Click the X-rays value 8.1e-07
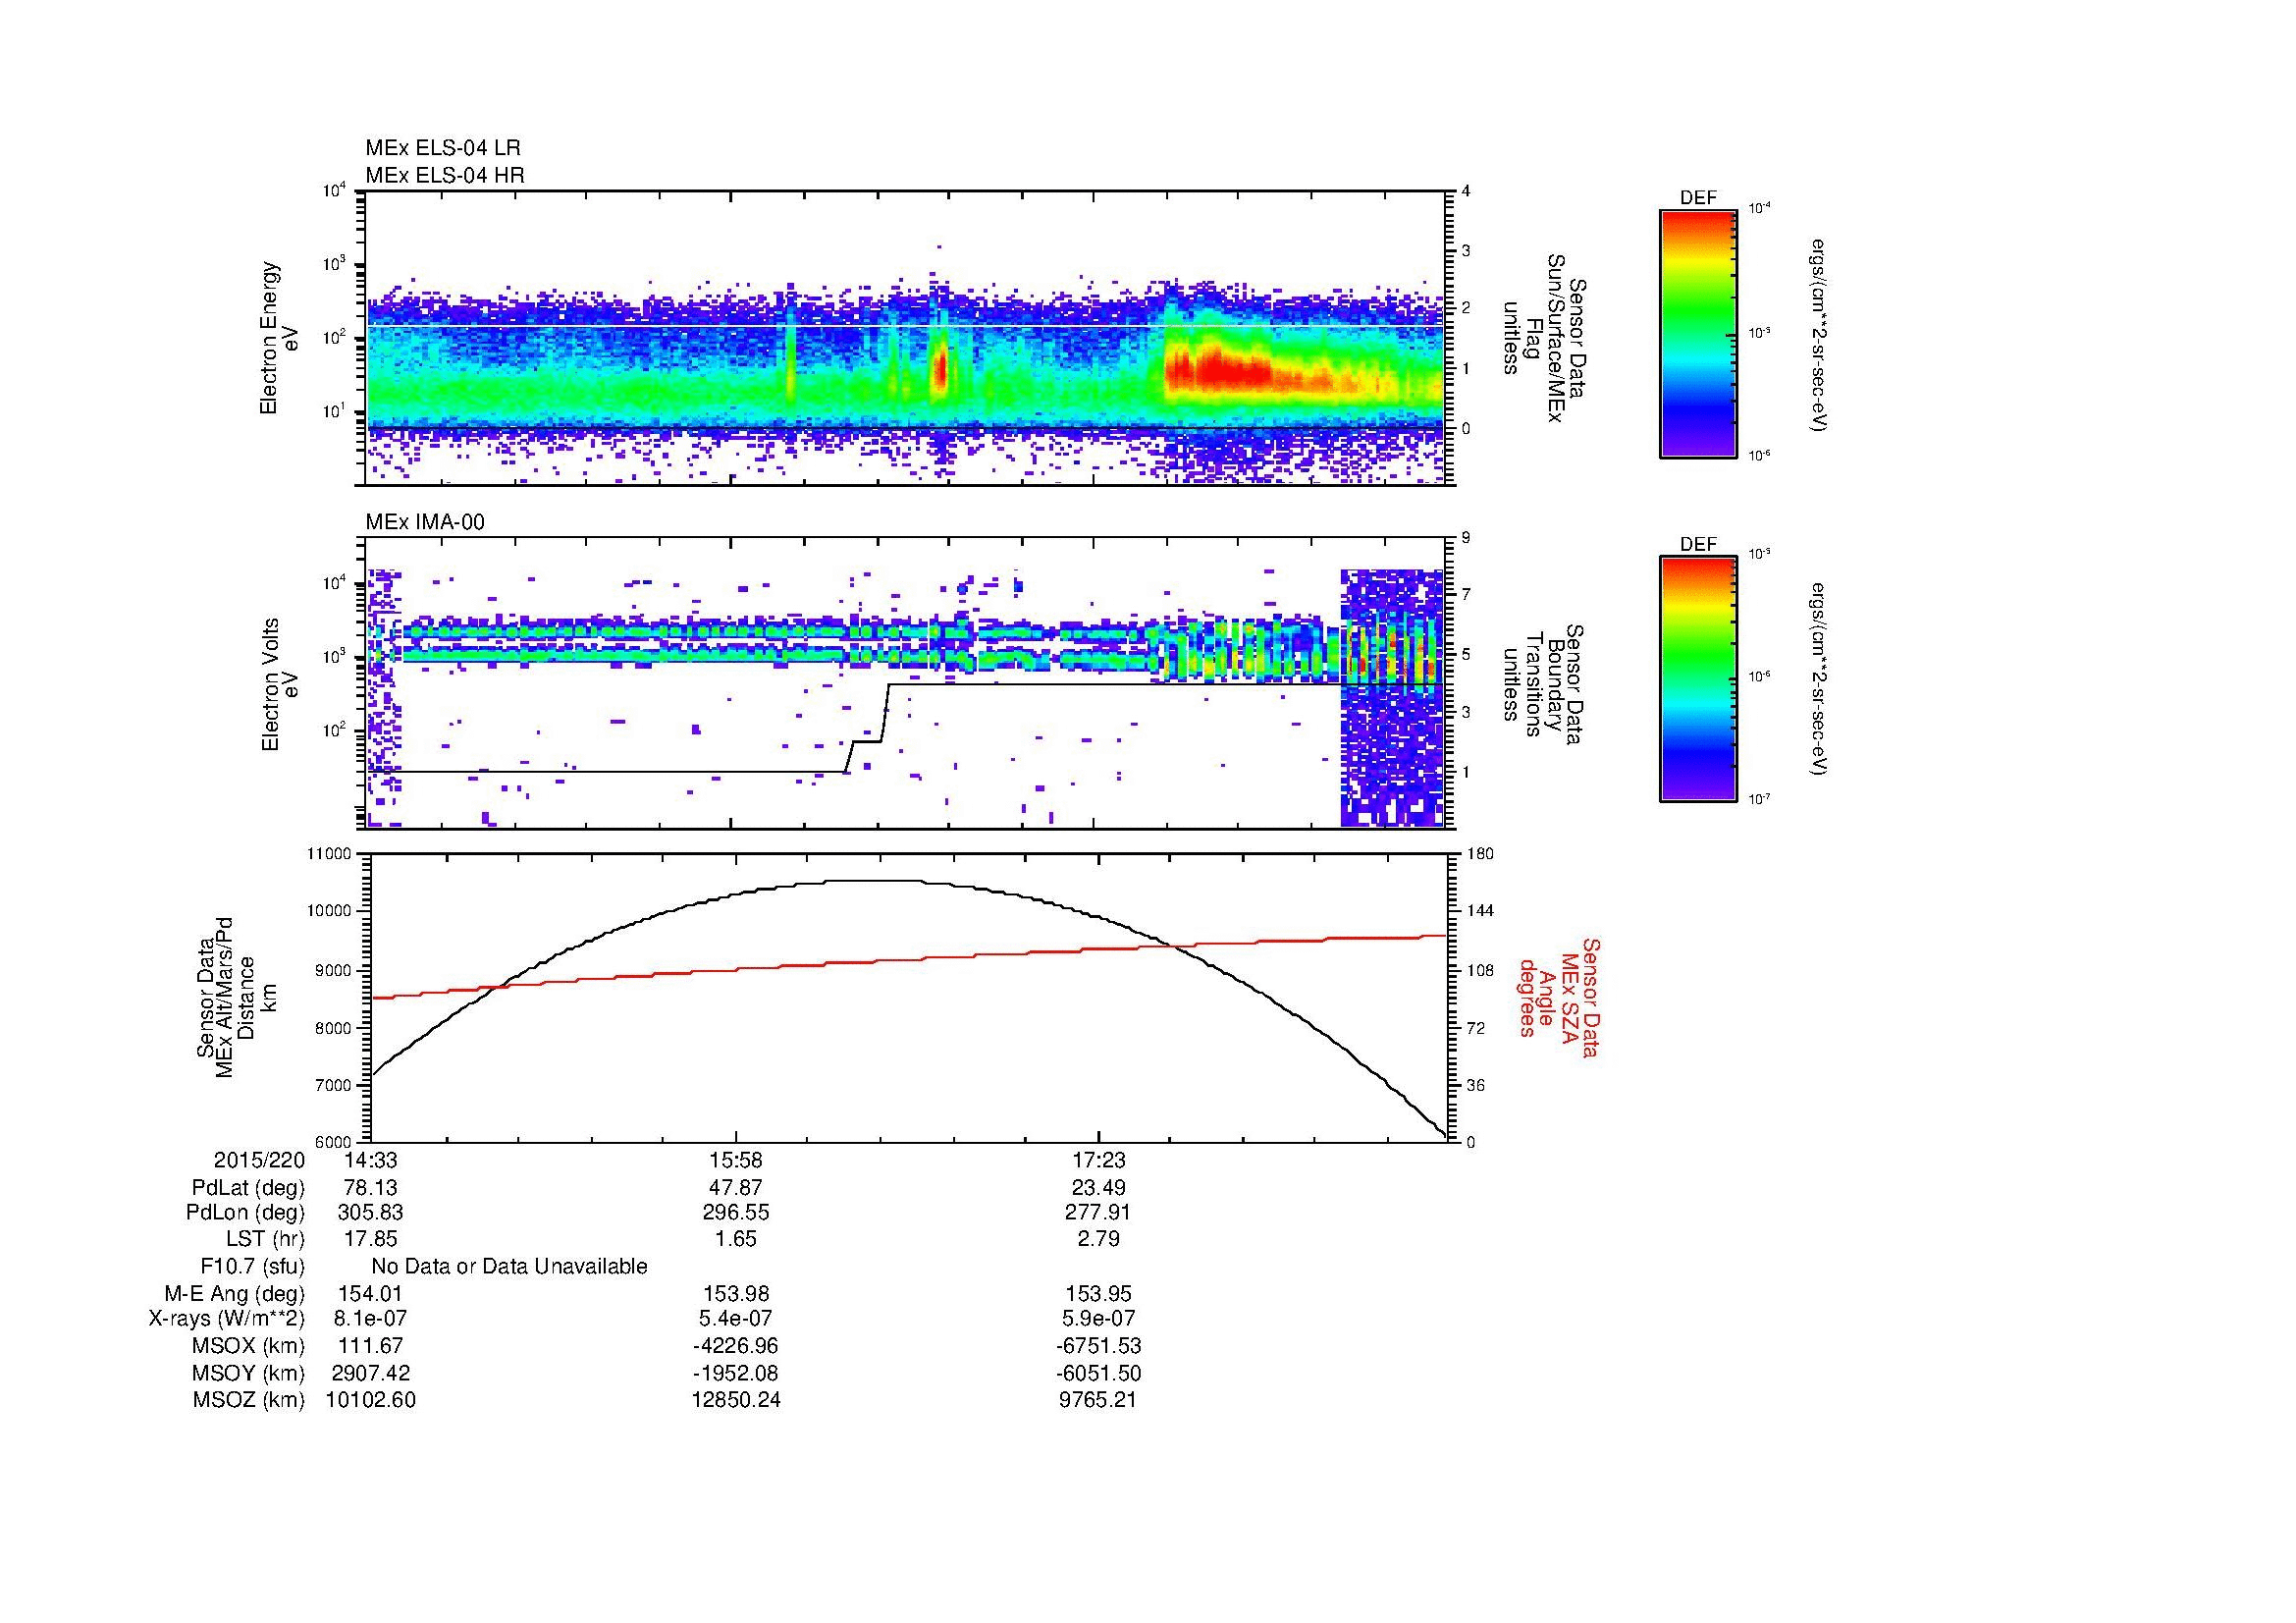This screenshot has height=1623, width=2296. [x=370, y=1319]
